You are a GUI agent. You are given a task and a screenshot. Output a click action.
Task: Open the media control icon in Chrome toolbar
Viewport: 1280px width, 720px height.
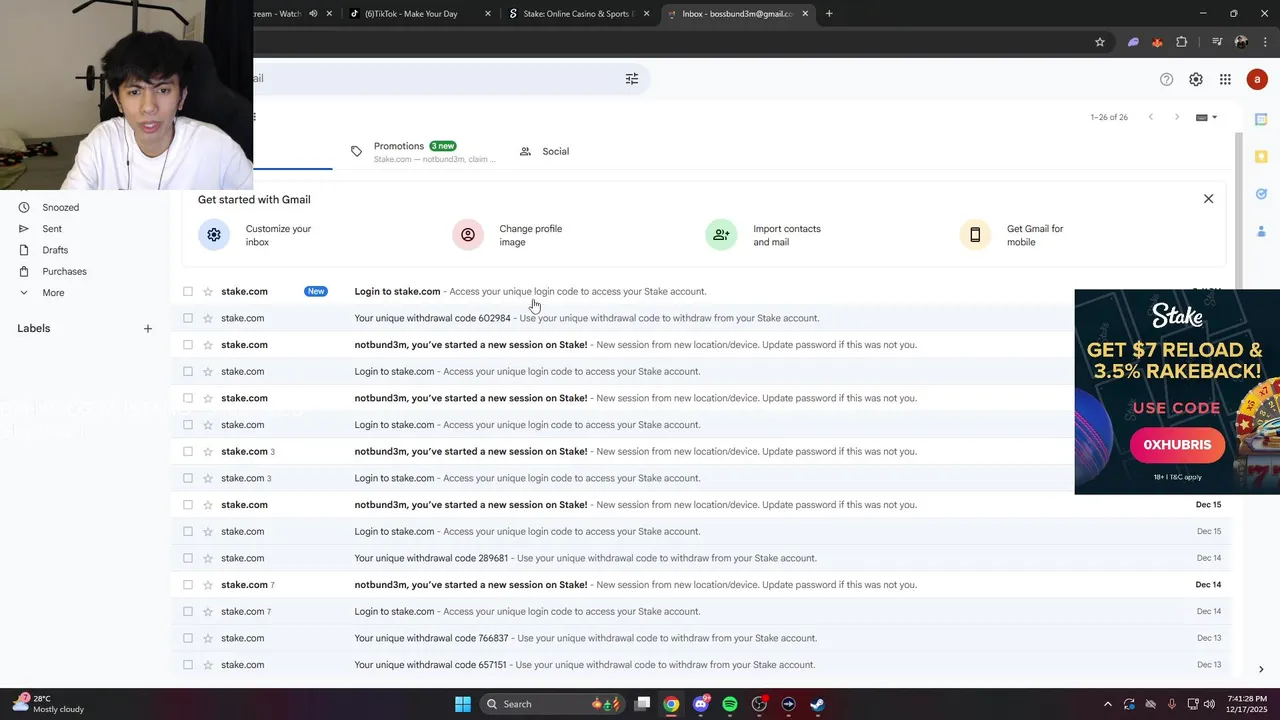coord(1217,42)
